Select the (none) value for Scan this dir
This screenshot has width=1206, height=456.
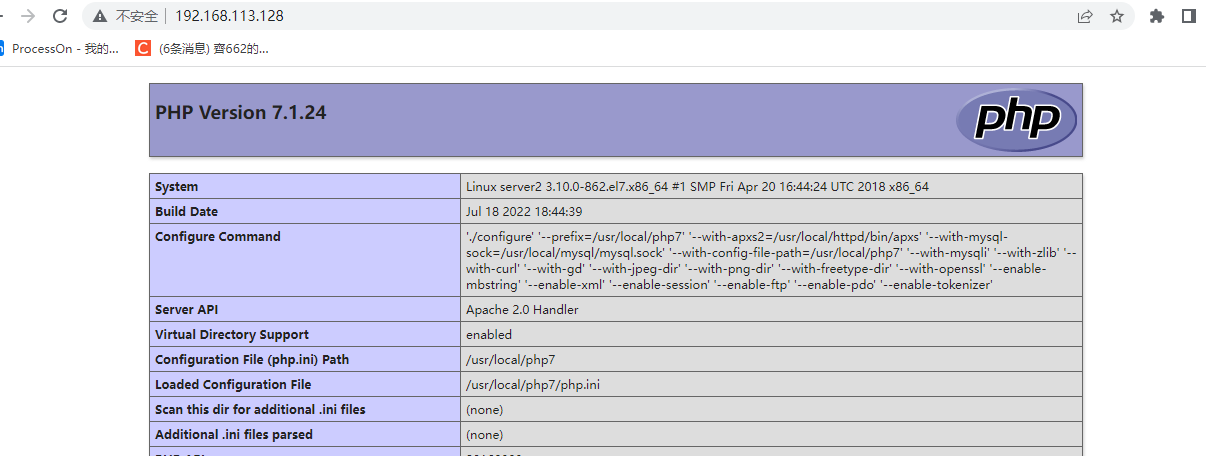pos(485,410)
